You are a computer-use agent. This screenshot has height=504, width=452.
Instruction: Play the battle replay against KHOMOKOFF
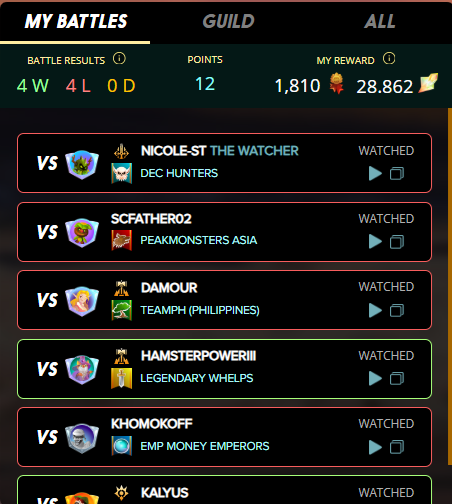(x=375, y=447)
